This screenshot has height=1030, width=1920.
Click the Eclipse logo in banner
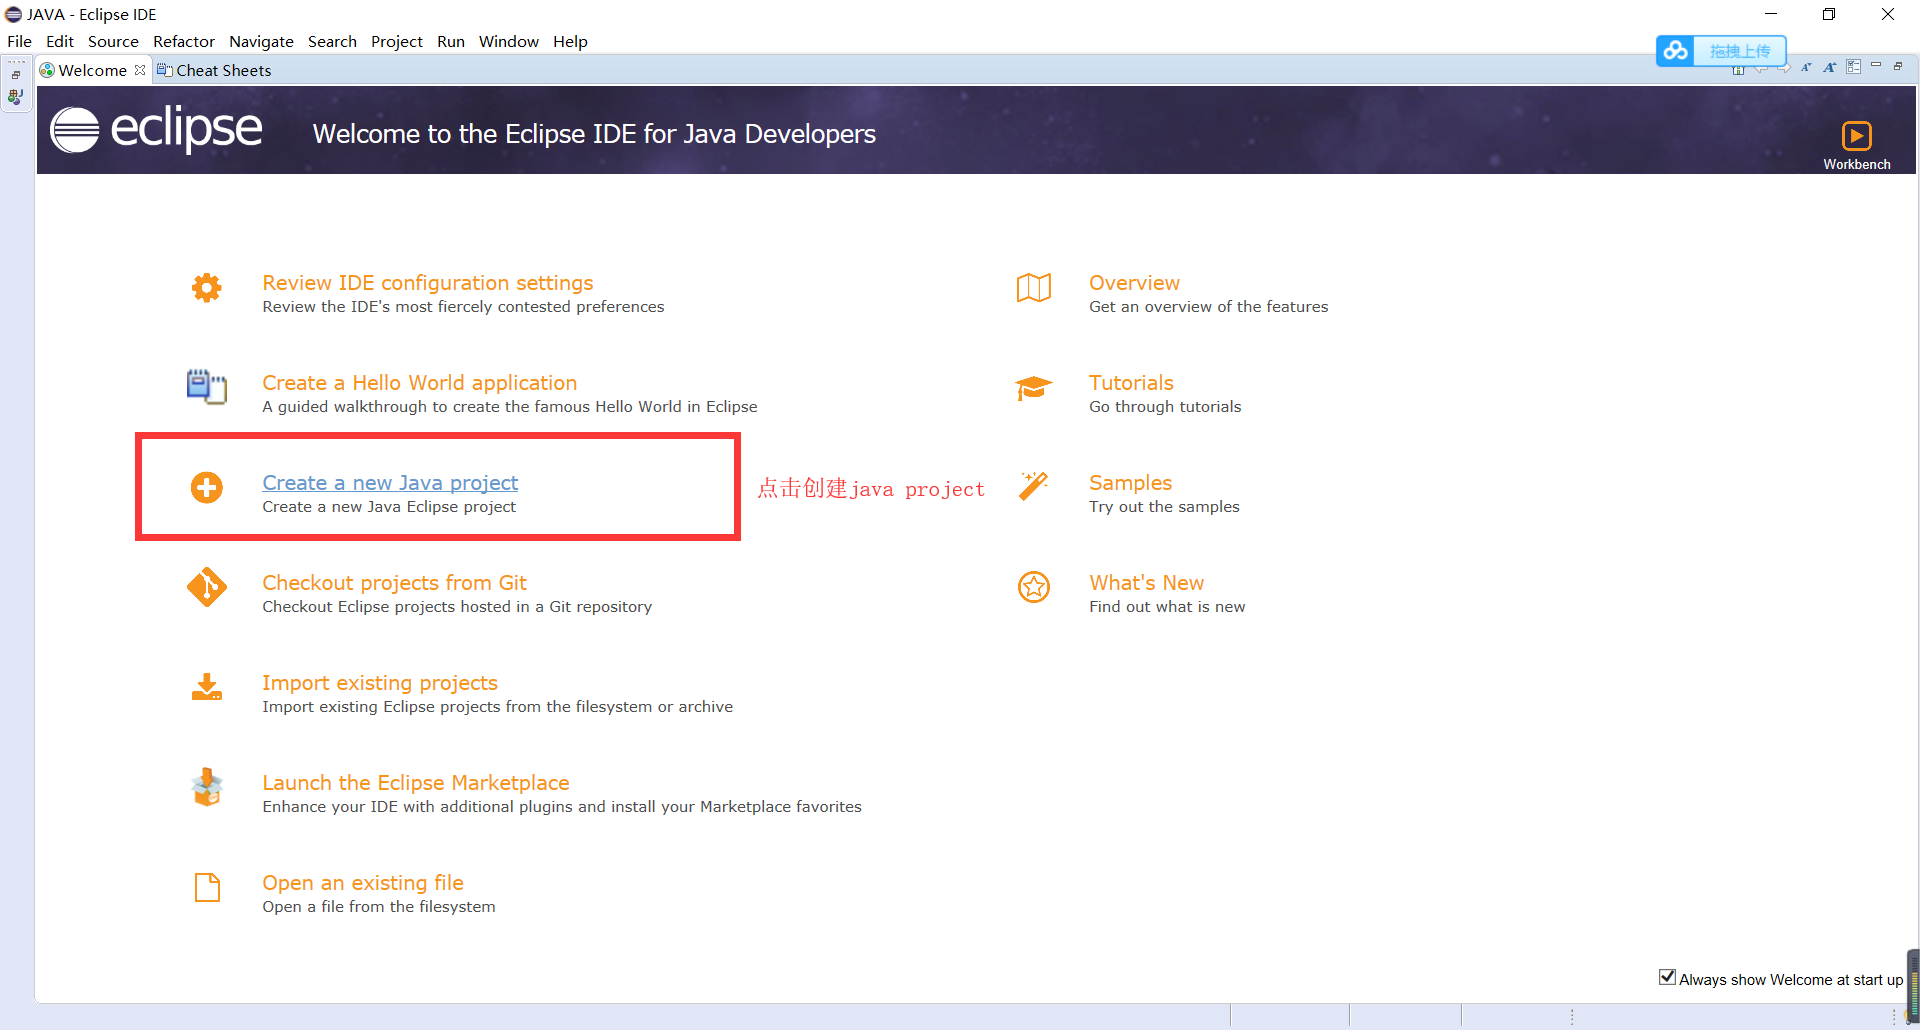tap(156, 130)
